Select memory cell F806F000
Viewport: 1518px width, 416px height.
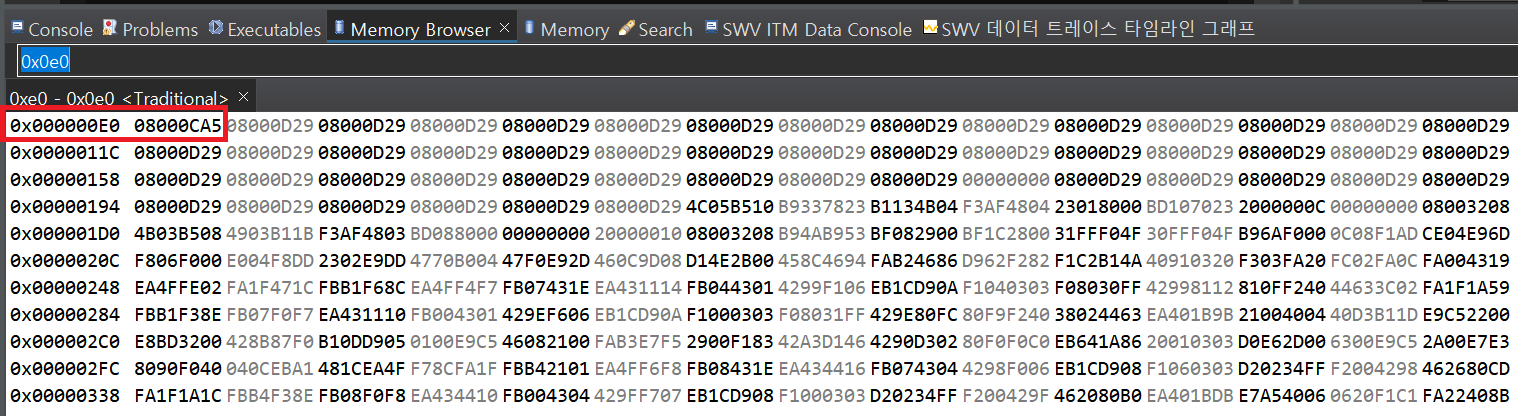(x=178, y=261)
